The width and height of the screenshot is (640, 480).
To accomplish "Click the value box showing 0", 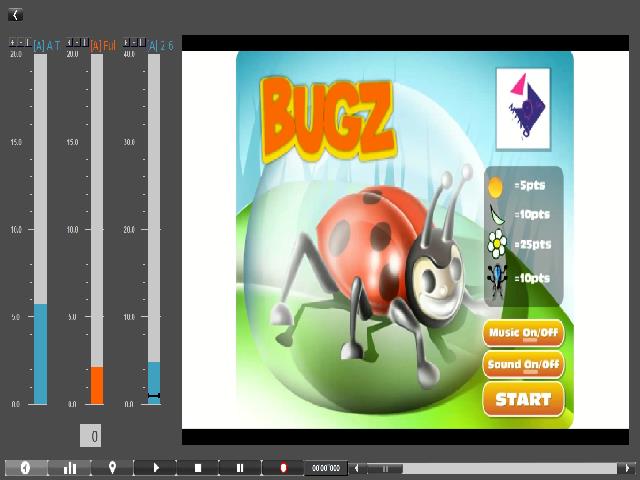I will 90,436.
